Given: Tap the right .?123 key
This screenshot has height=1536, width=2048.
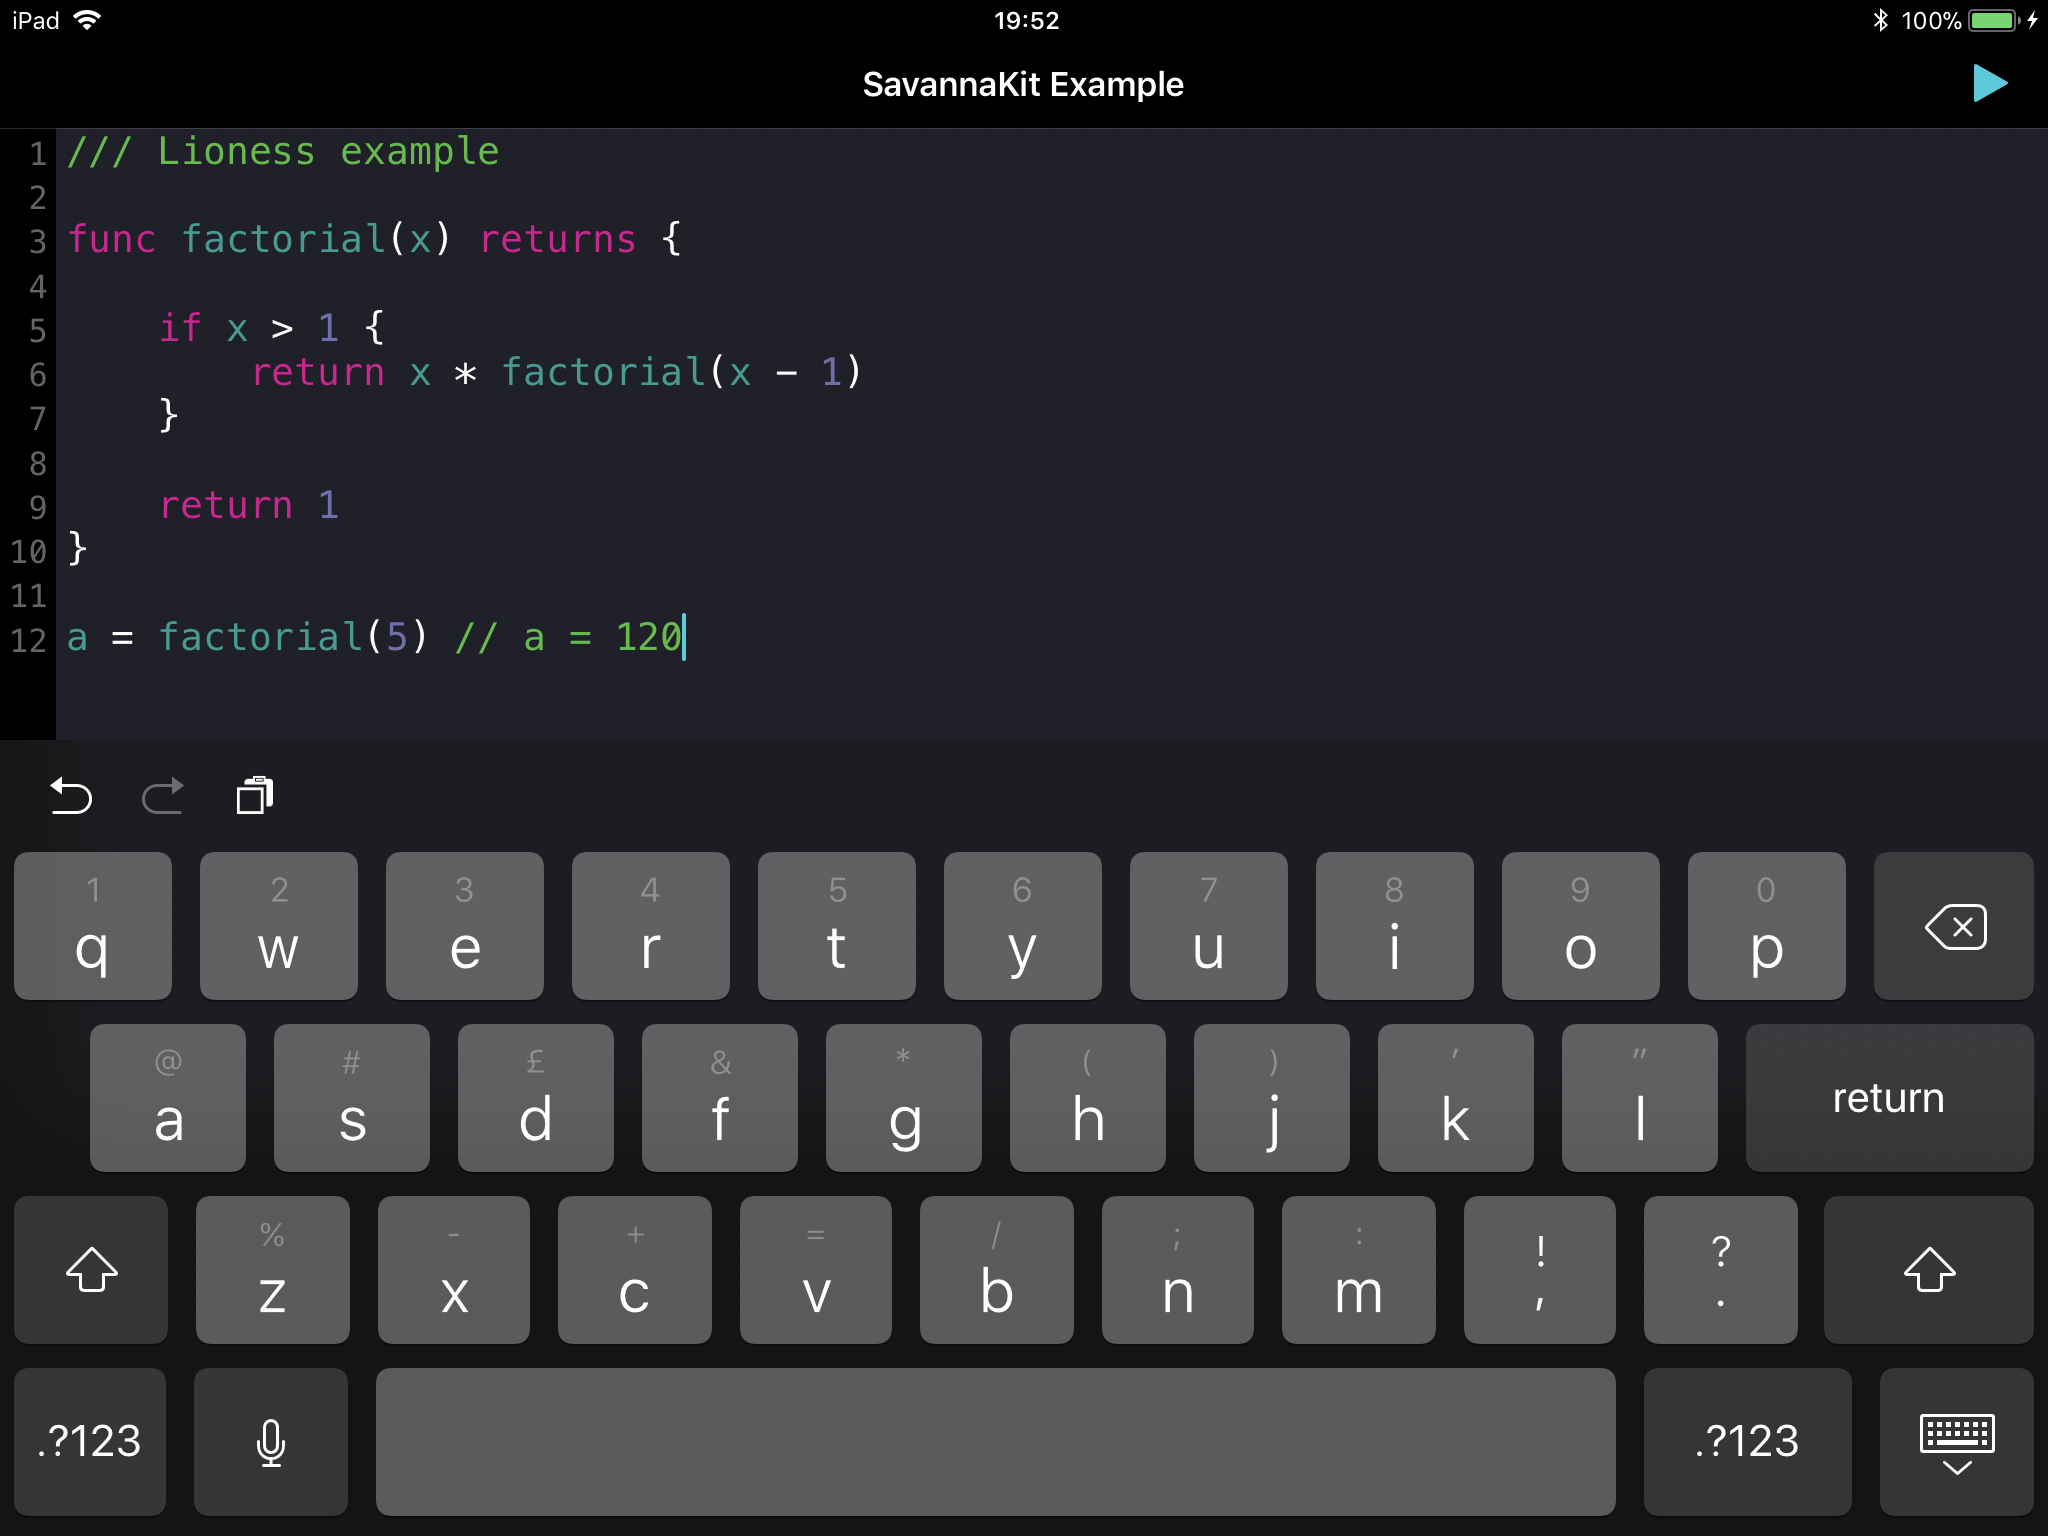Looking at the screenshot, I should [x=1748, y=1442].
